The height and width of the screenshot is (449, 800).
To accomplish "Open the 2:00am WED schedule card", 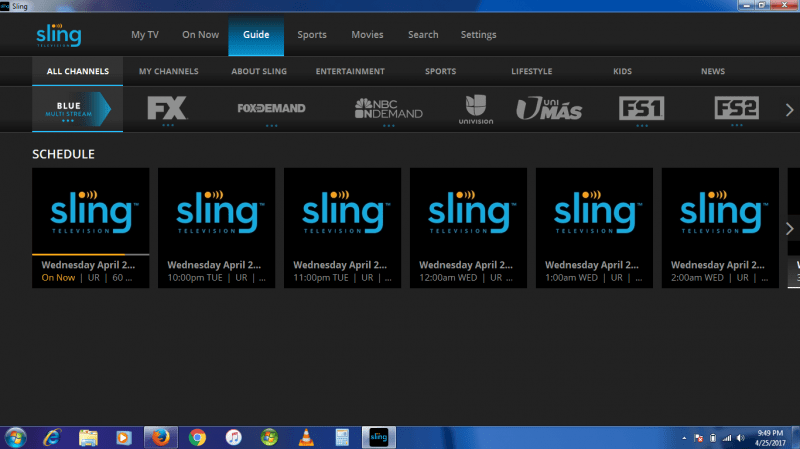I will click(x=720, y=228).
